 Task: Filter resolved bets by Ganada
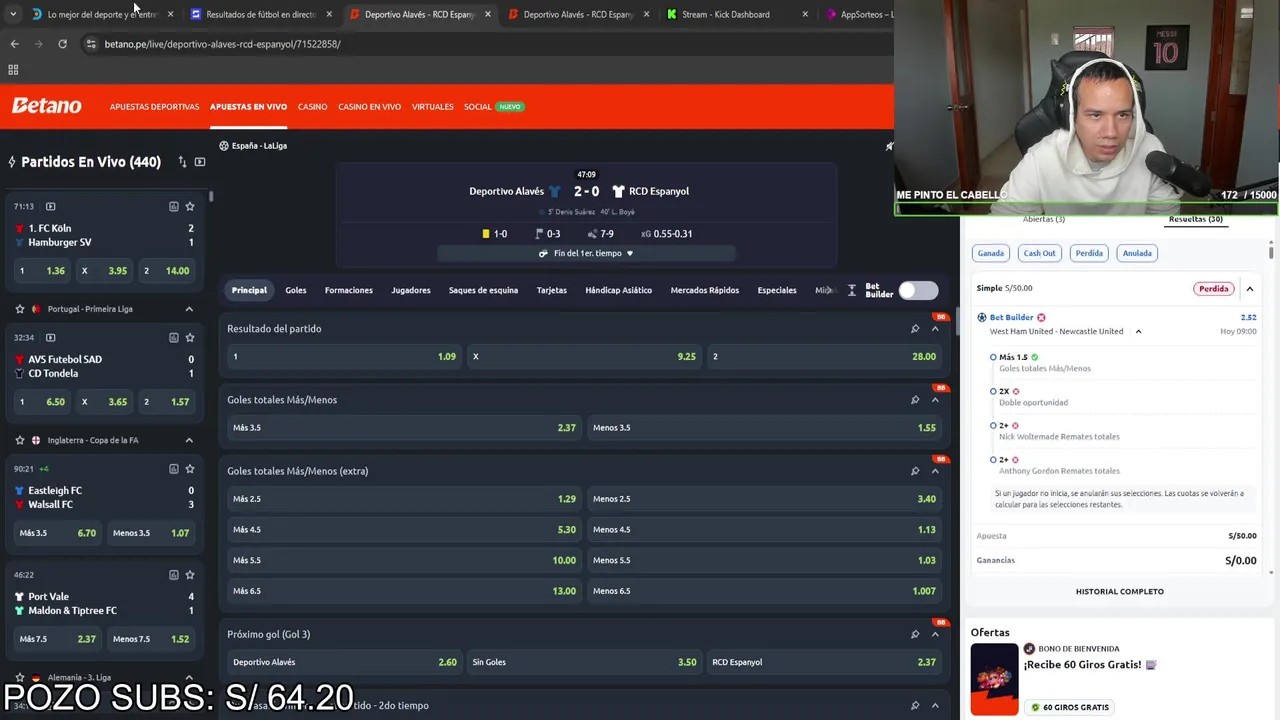click(x=991, y=253)
